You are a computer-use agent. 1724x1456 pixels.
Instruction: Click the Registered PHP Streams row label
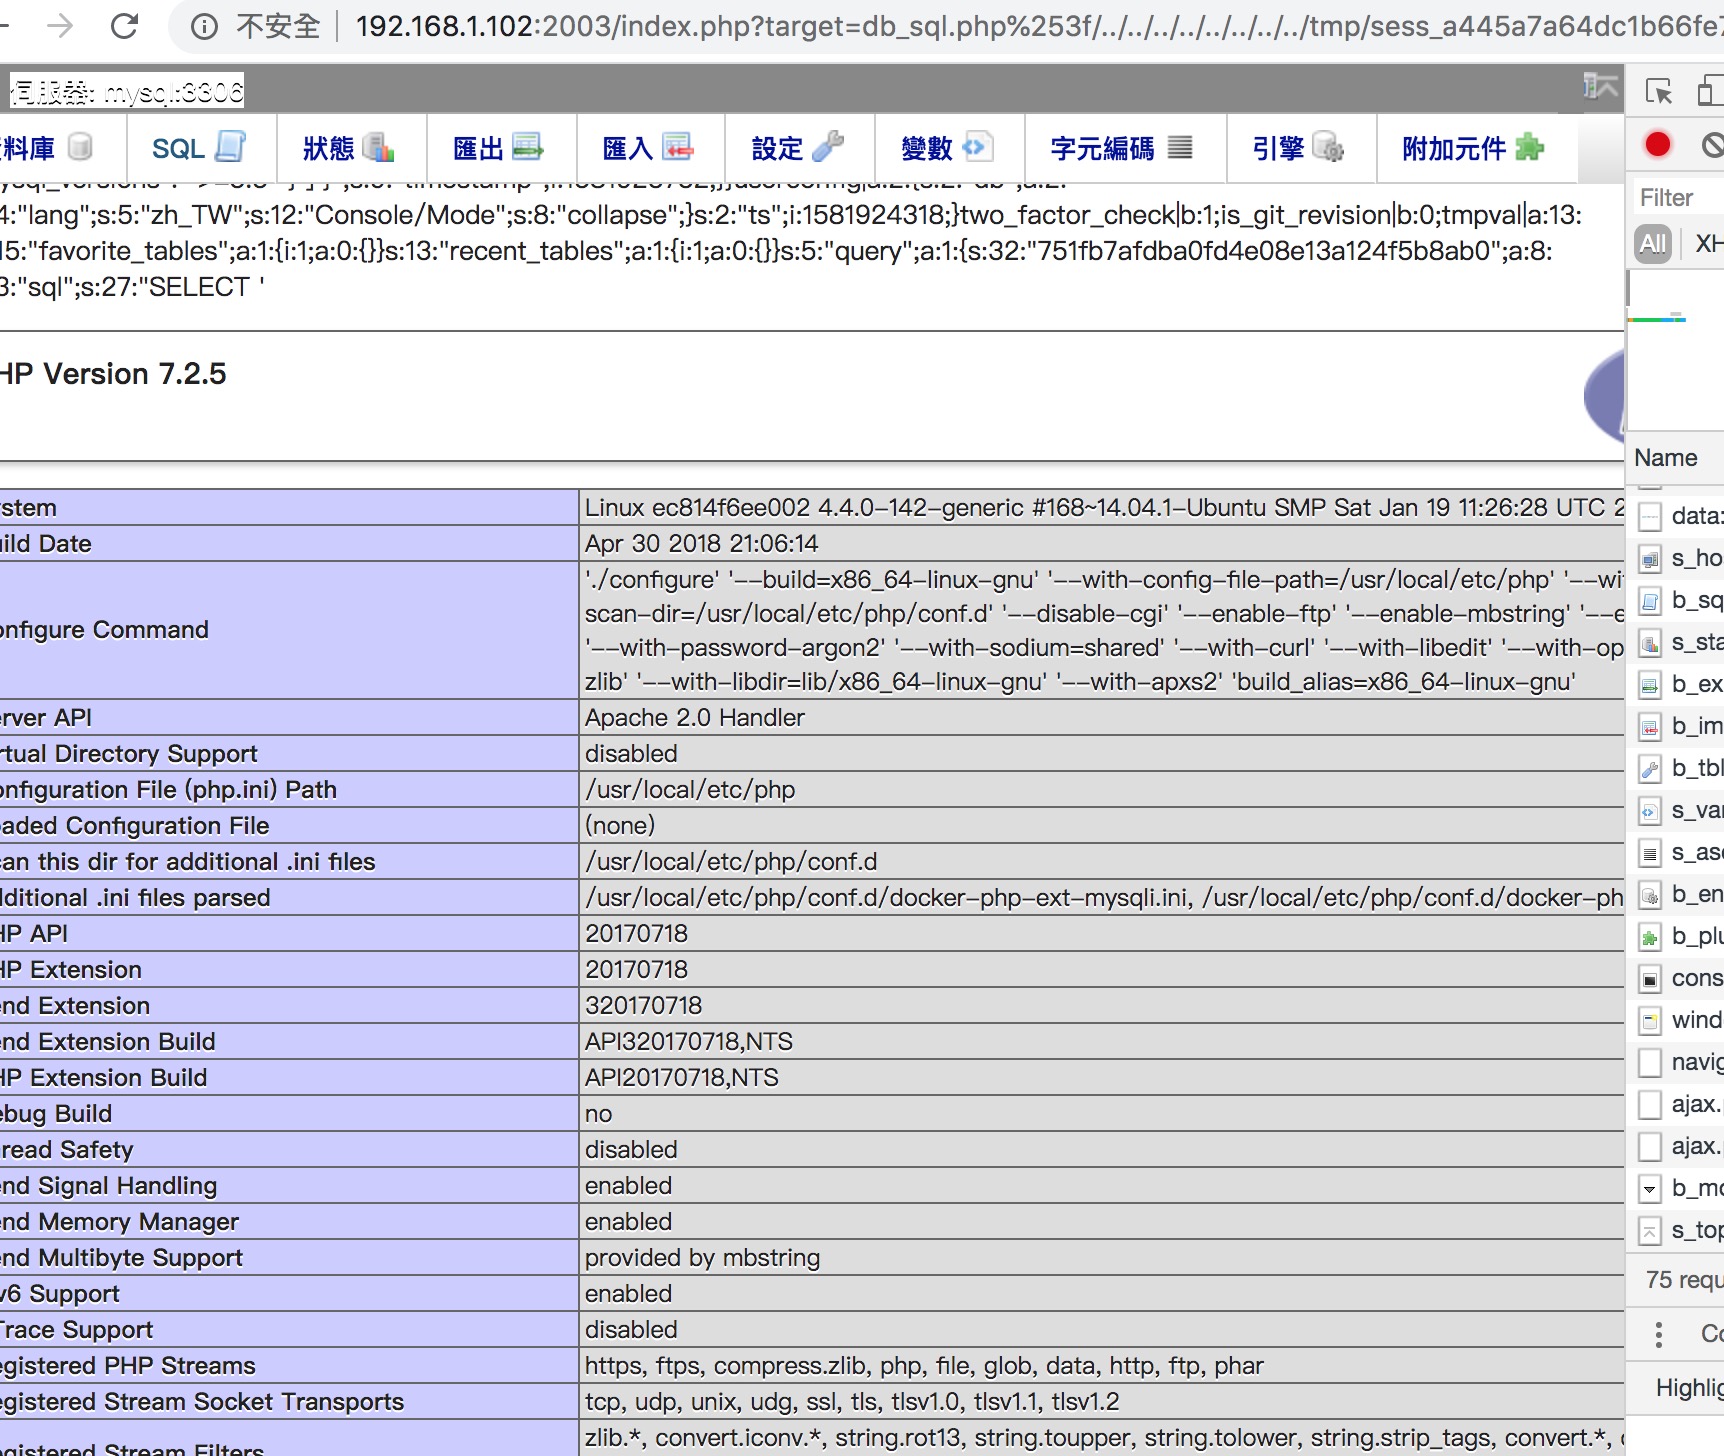pos(128,1366)
